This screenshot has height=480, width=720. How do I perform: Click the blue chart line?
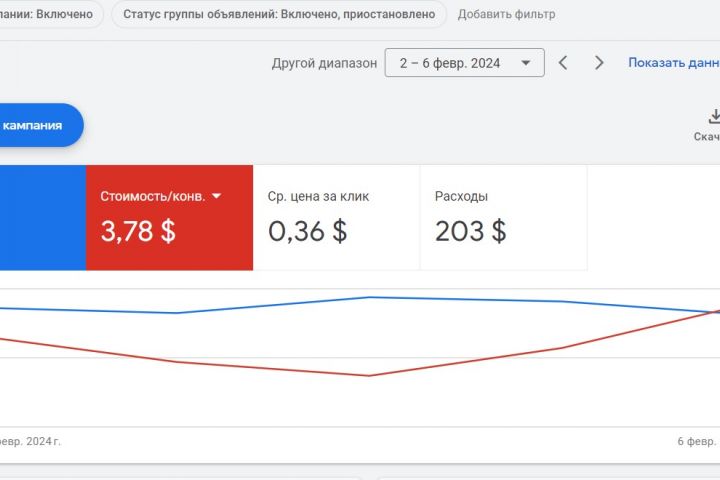[370, 298]
